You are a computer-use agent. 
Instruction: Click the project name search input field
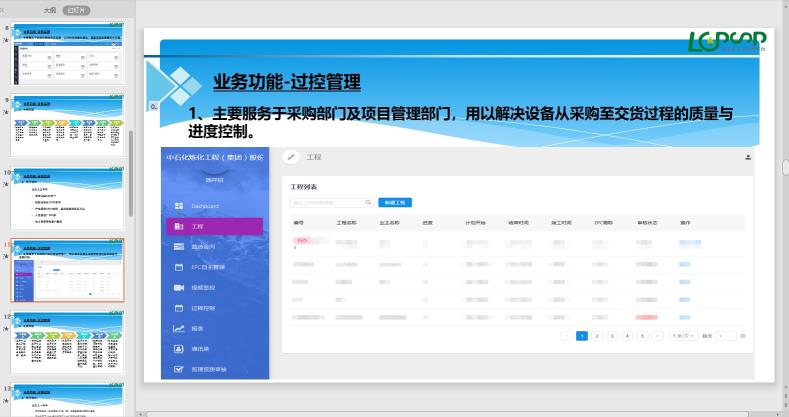tap(332, 203)
